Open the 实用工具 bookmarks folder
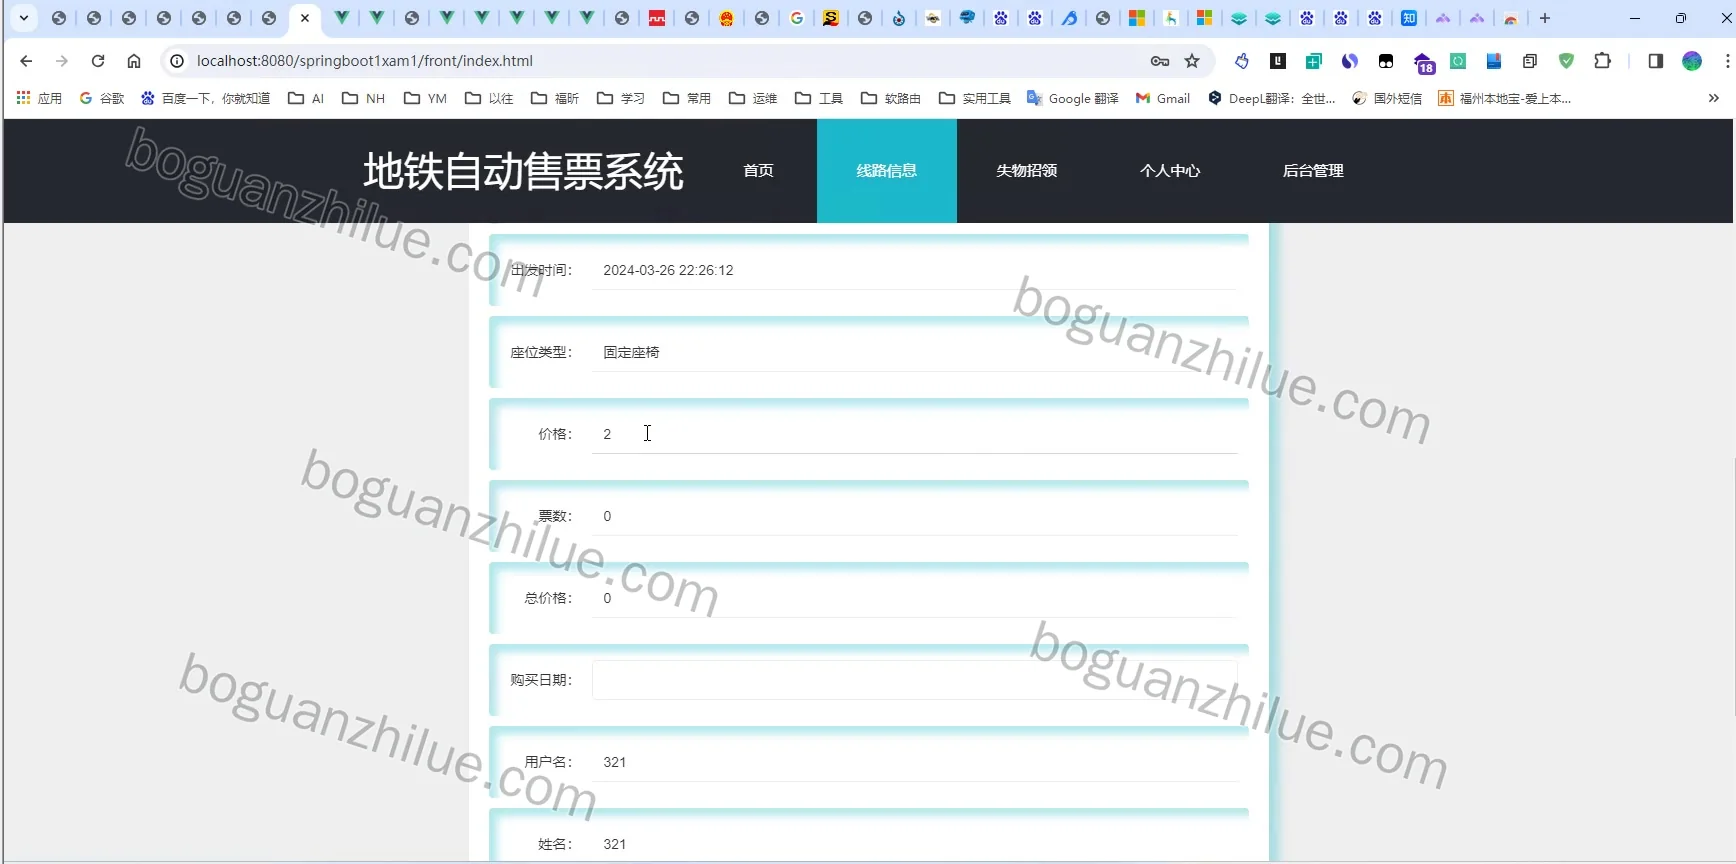The image size is (1736, 864). [x=975, y=98]
